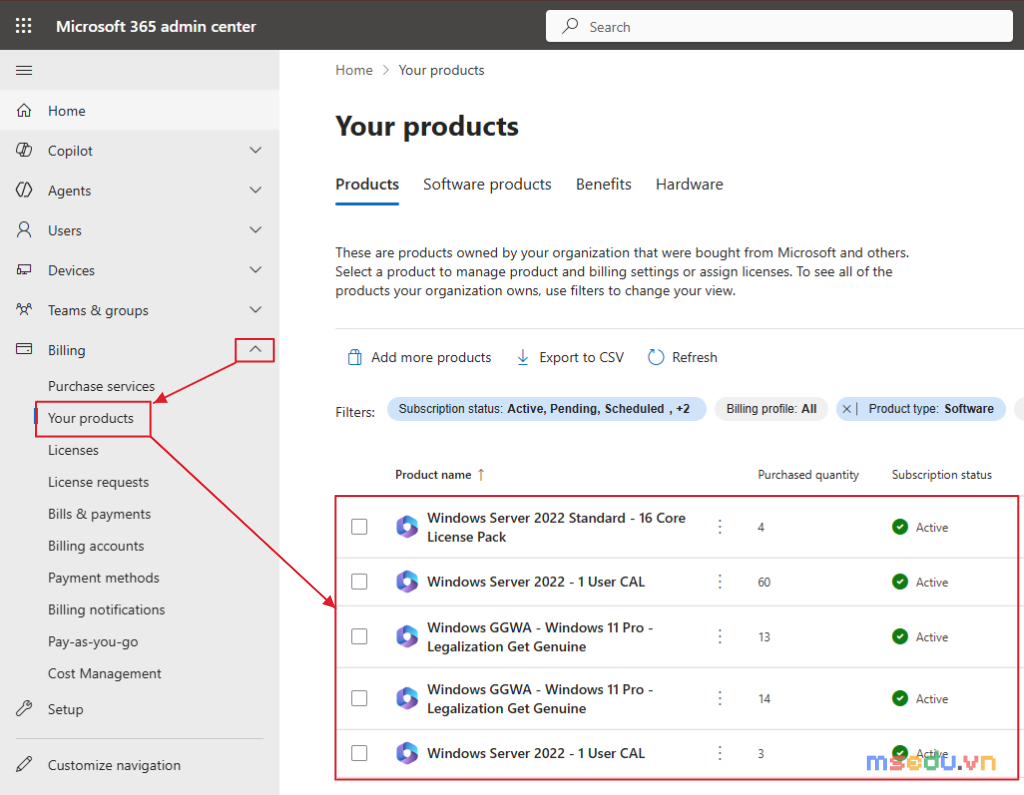The image size is (1024, 795).
Task: Select checkbox for User CAL with quantity 60
Action: click(x=359, y=581)
